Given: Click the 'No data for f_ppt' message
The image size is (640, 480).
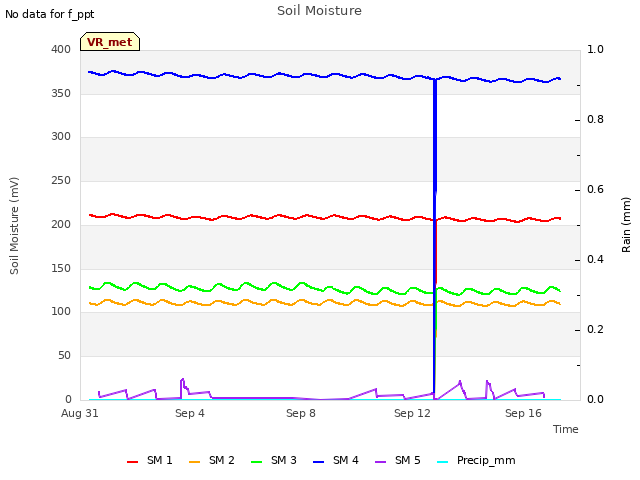Looking at the screenshot, I should (50, 14).
